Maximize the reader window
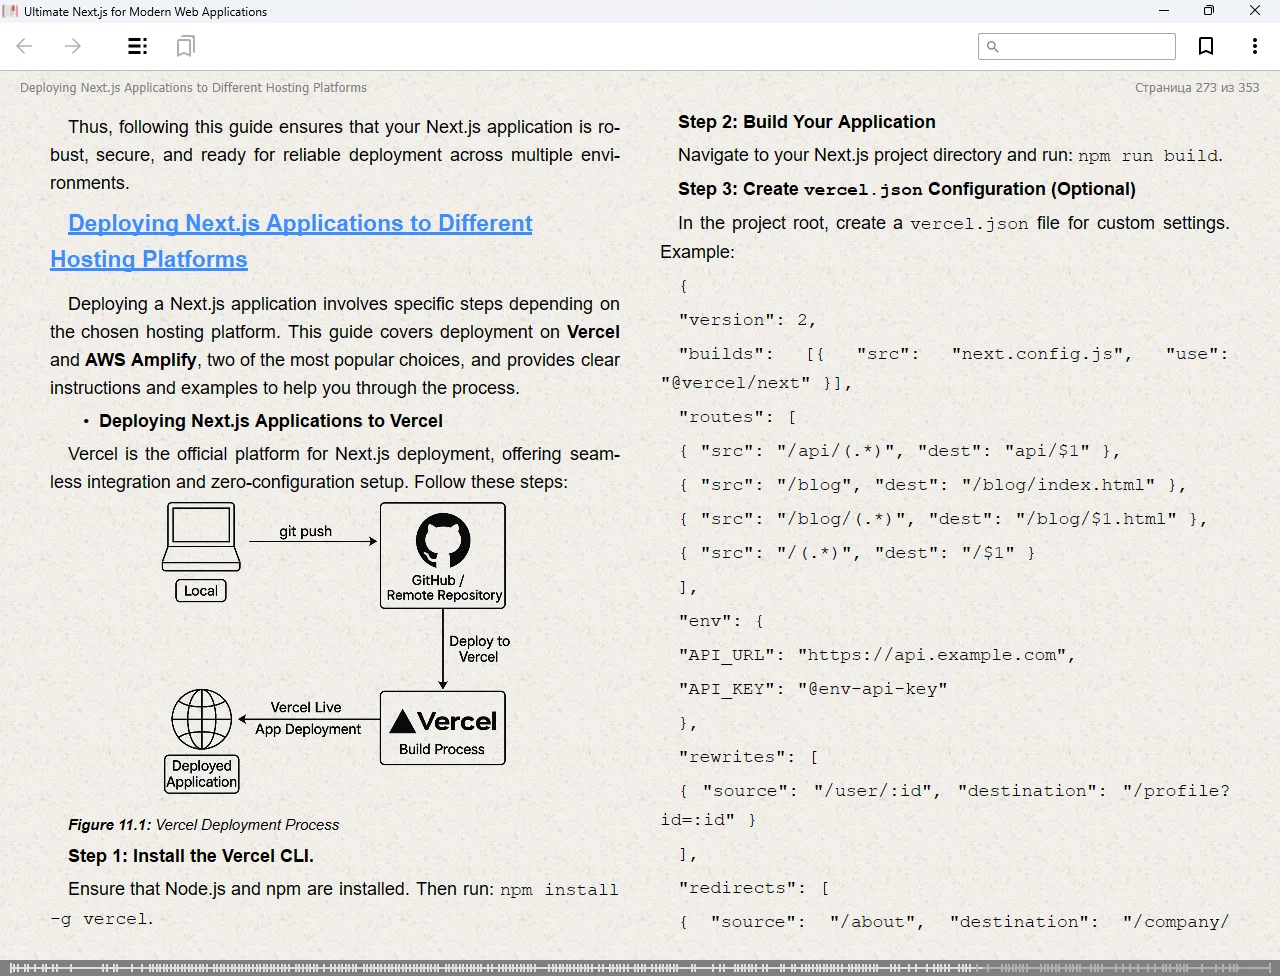The height and width of the screenshot is (976, 1280). [1209, 11]
